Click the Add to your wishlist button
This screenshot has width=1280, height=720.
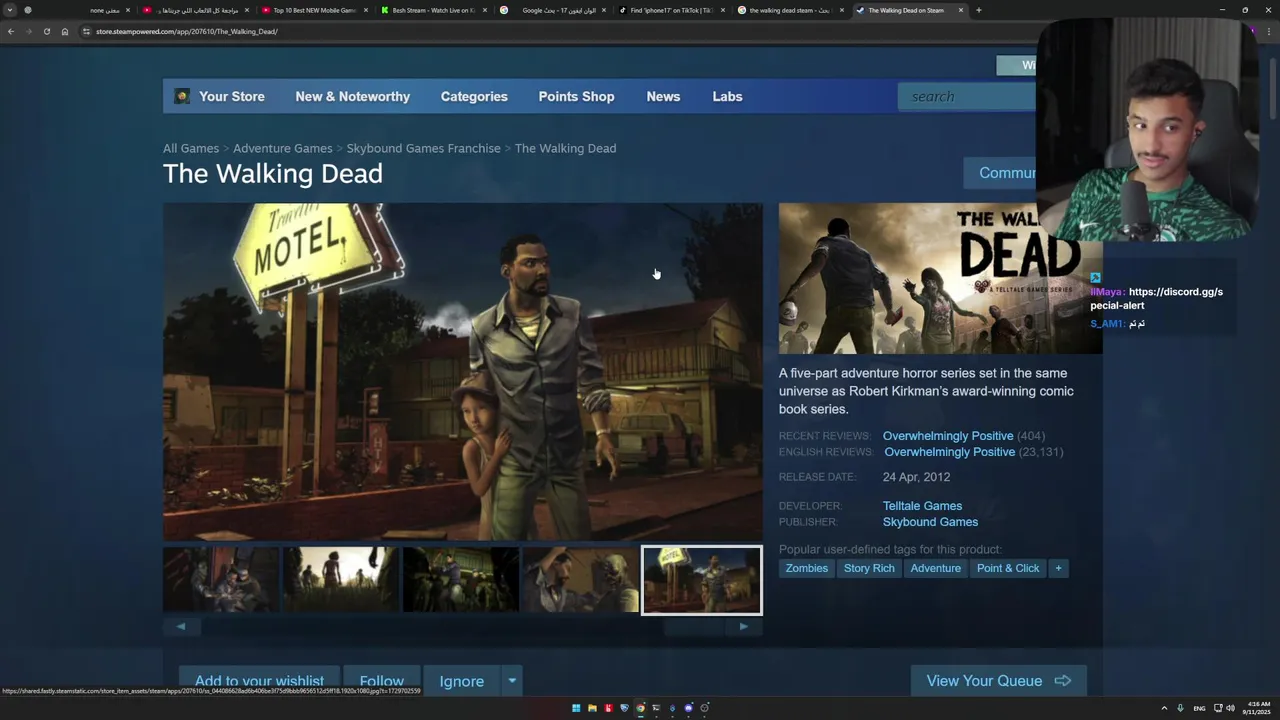pos(259,681)
